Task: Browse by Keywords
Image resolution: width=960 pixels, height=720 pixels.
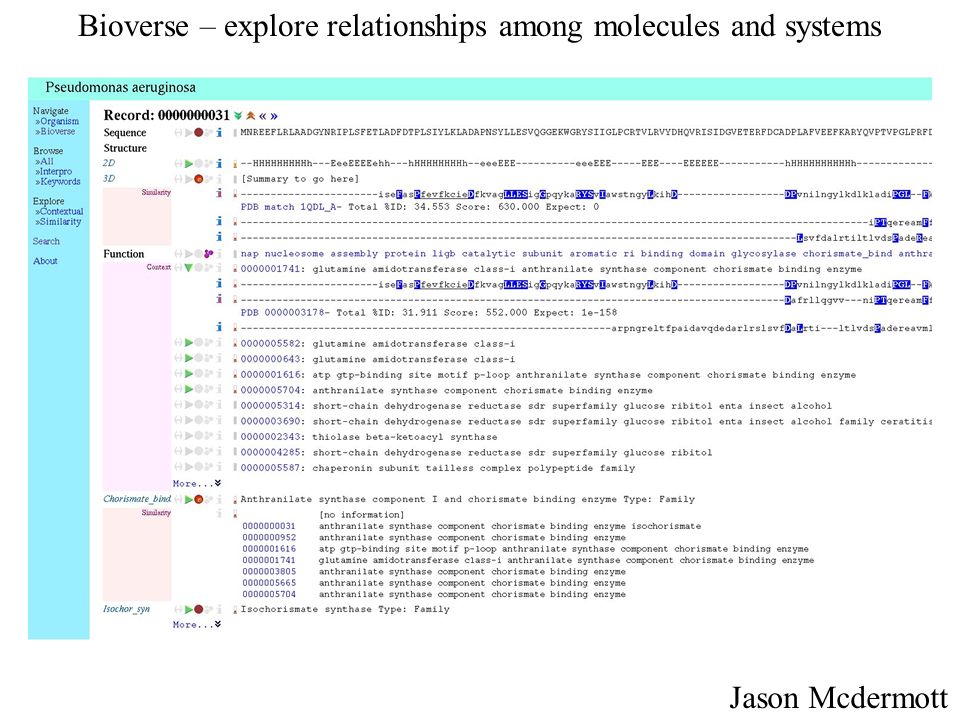Action: click(x=58, y=181)
